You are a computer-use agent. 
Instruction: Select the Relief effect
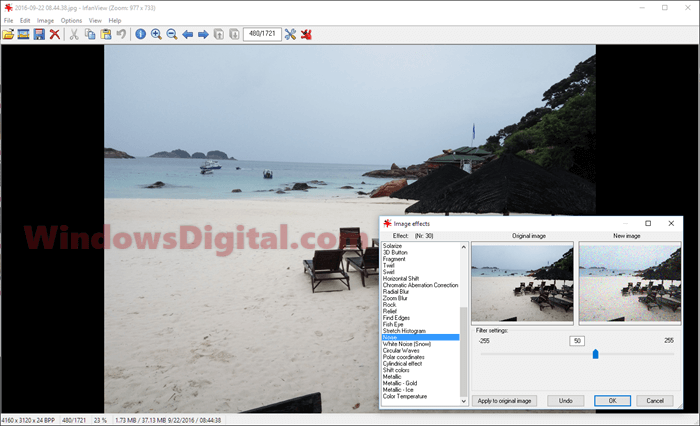click(x=390, y=311)
